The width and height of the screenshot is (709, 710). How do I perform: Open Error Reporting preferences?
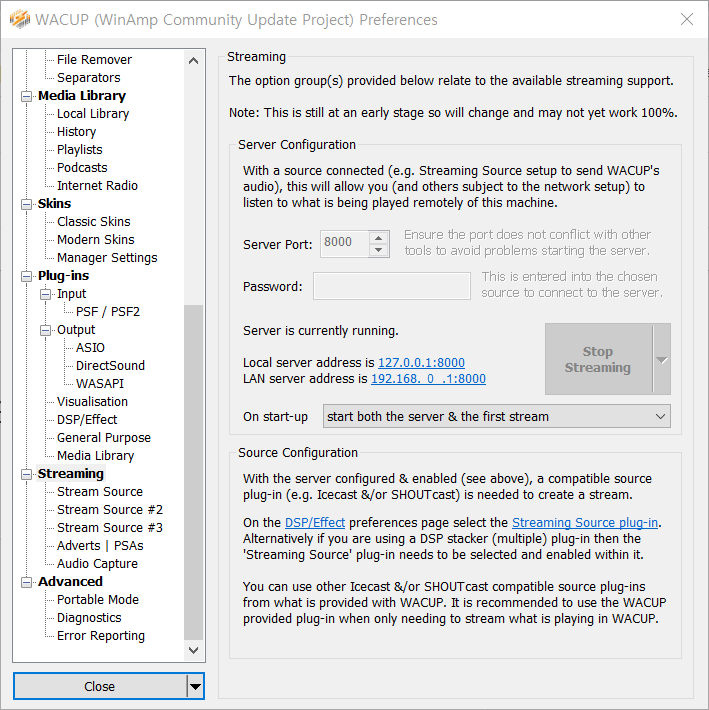coord(101,636)
